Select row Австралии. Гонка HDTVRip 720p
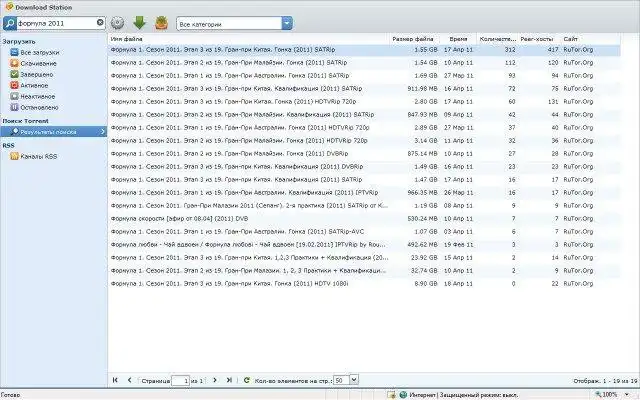The height and width of the screenshot is (400, 640). pos(364,128)
